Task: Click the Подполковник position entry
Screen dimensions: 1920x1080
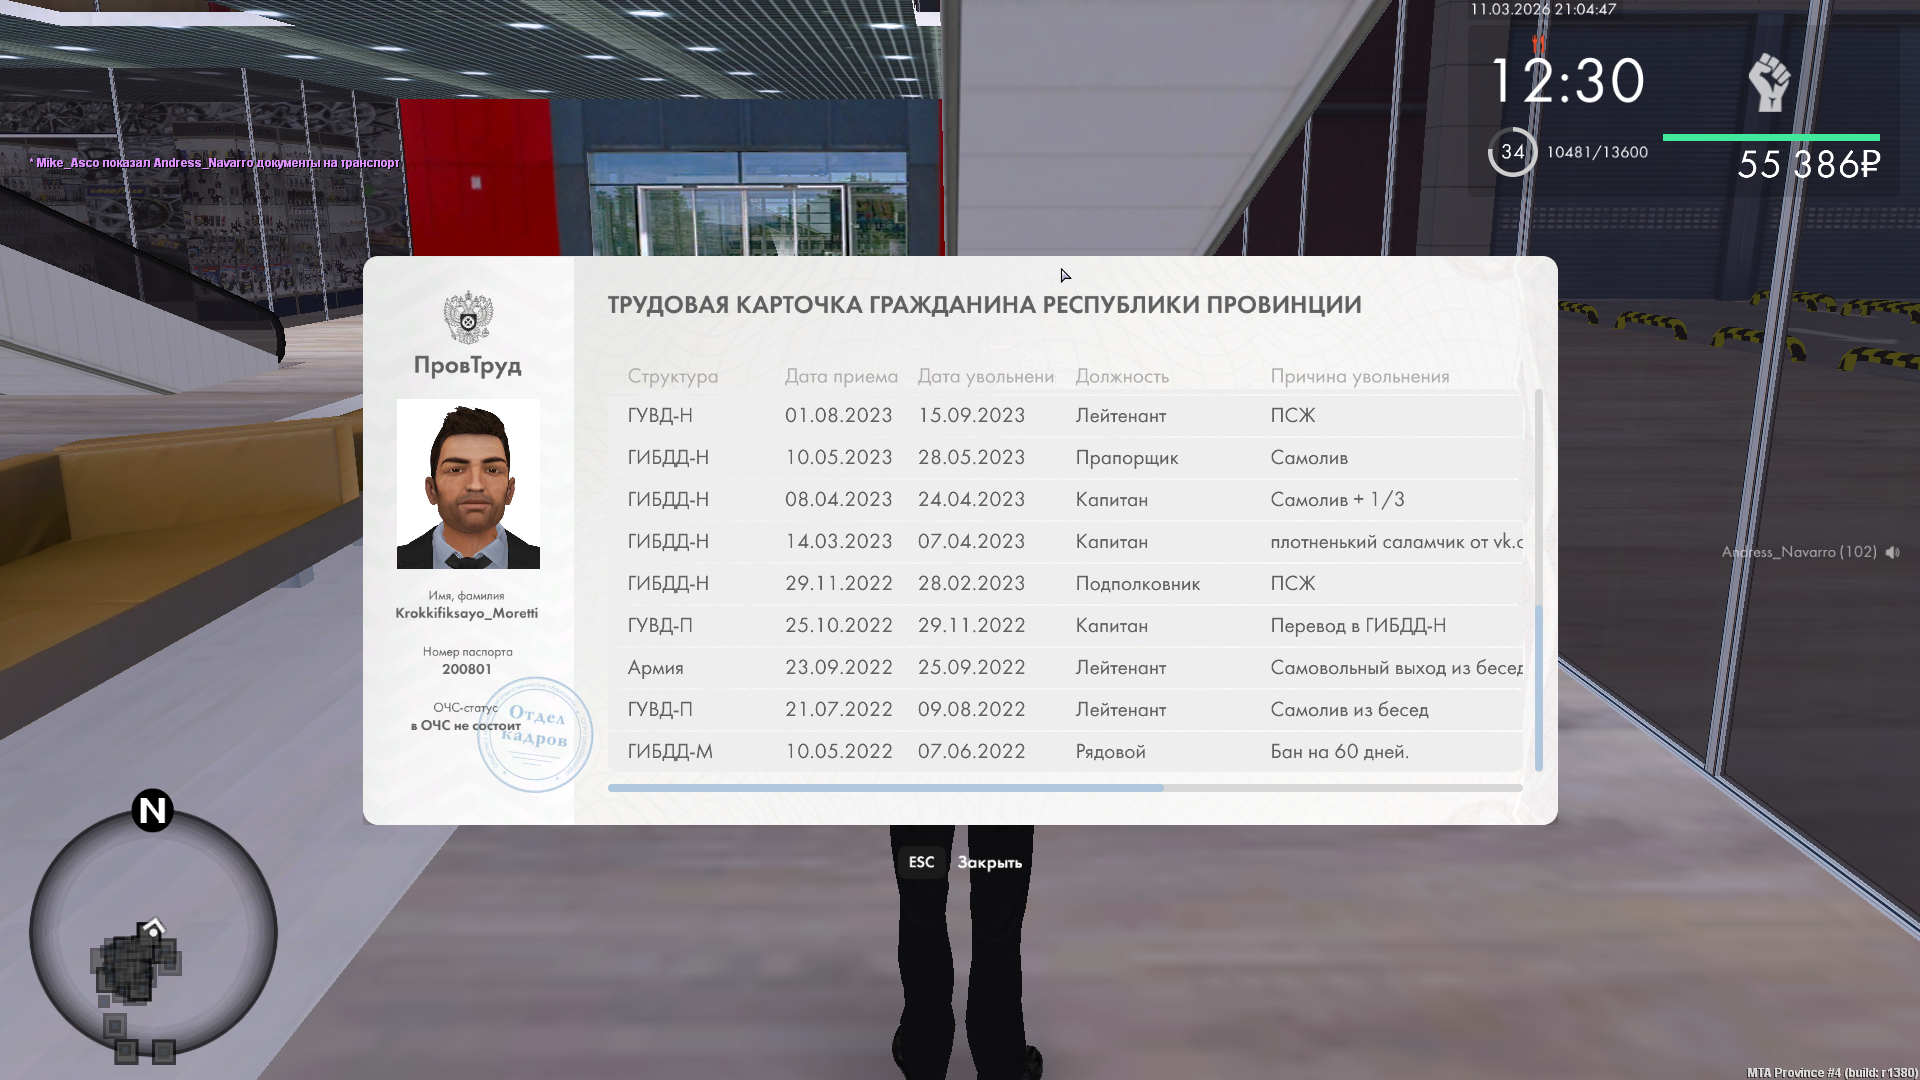Action: pyautogui.click(x=1137, y=583)
